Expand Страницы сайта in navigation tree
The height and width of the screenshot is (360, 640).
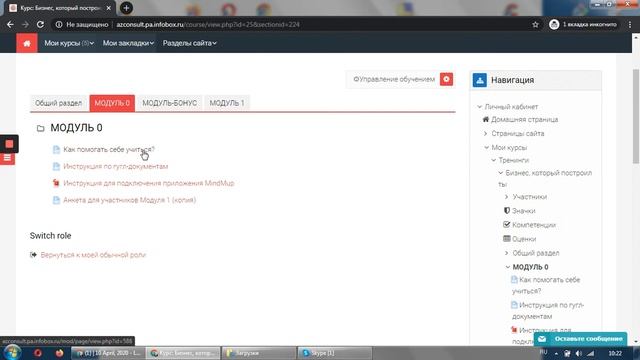pyautogui.click(x=485, y=133)
